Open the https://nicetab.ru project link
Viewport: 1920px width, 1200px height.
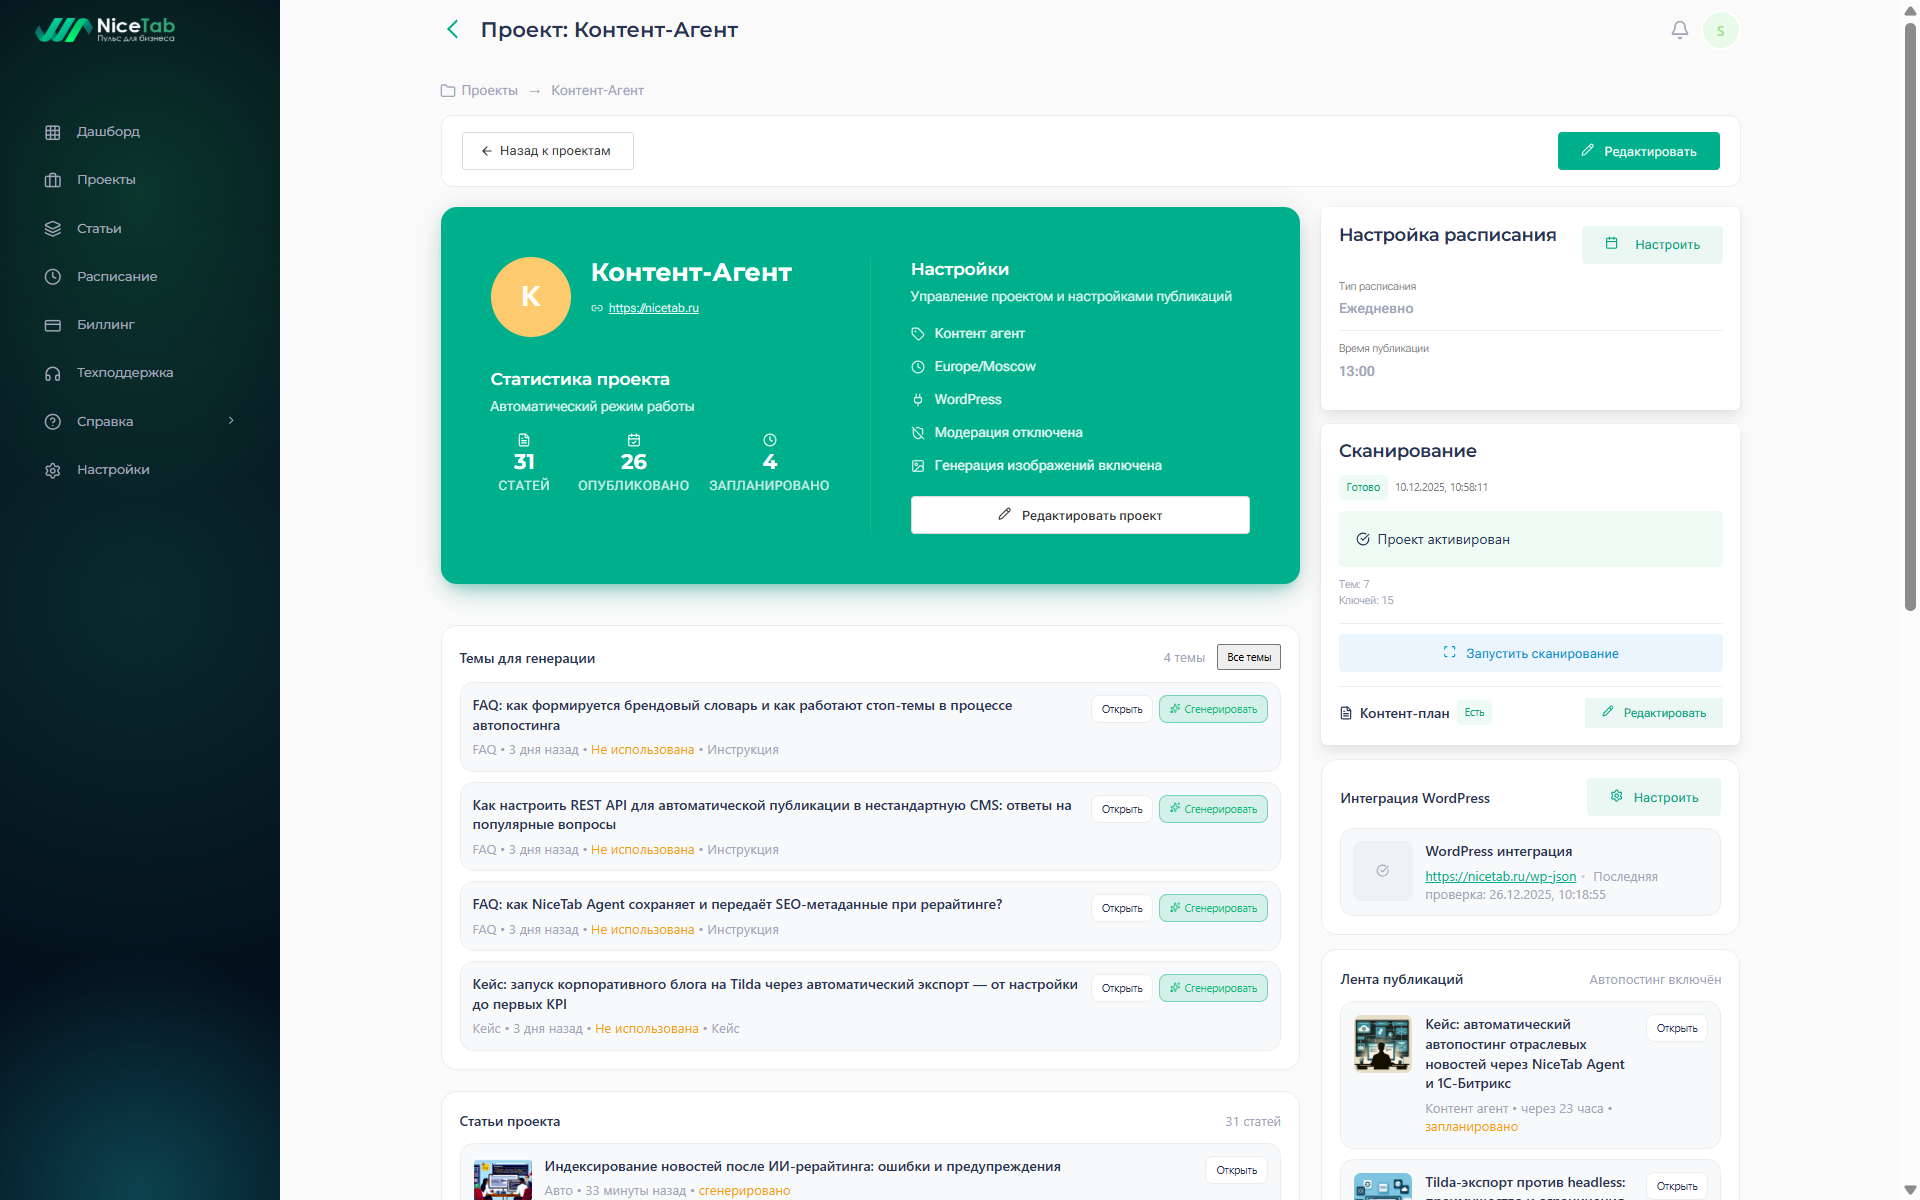tap(653, 308)
